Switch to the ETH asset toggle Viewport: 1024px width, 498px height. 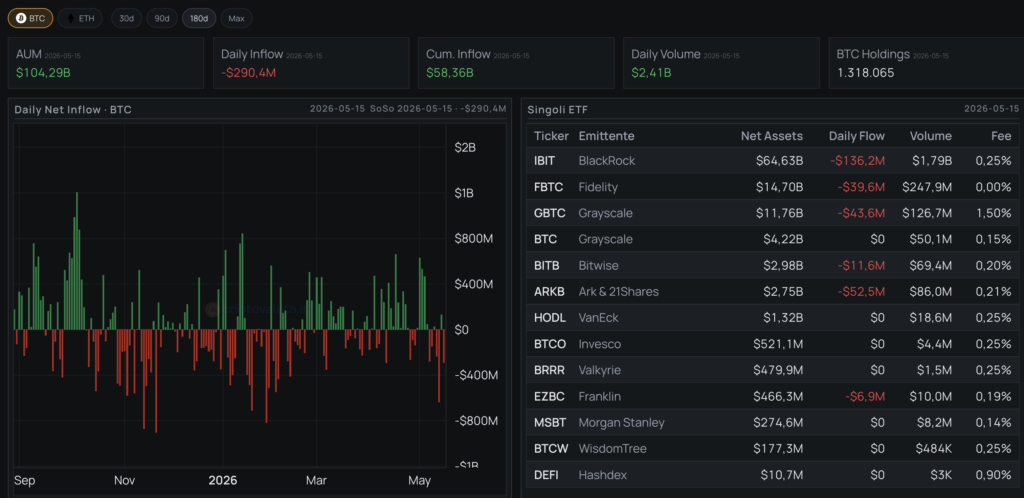point(80,18)
